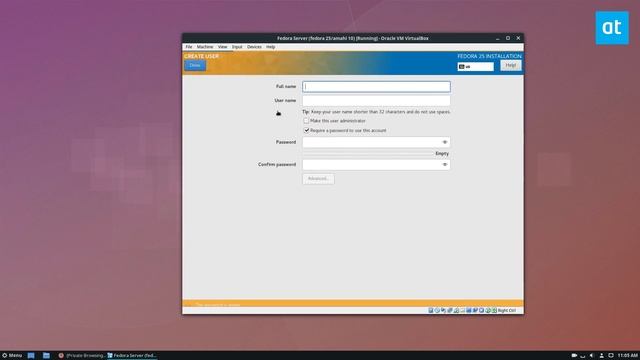This screenshot has width=640, height=360.
Task: Click into the Password field
Action: click(x=376, y=142)
